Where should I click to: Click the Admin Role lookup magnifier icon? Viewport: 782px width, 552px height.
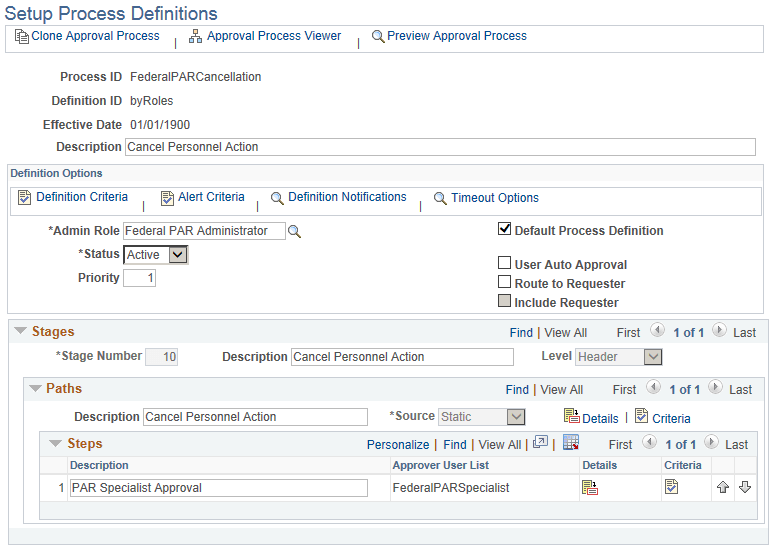point(294,232)
